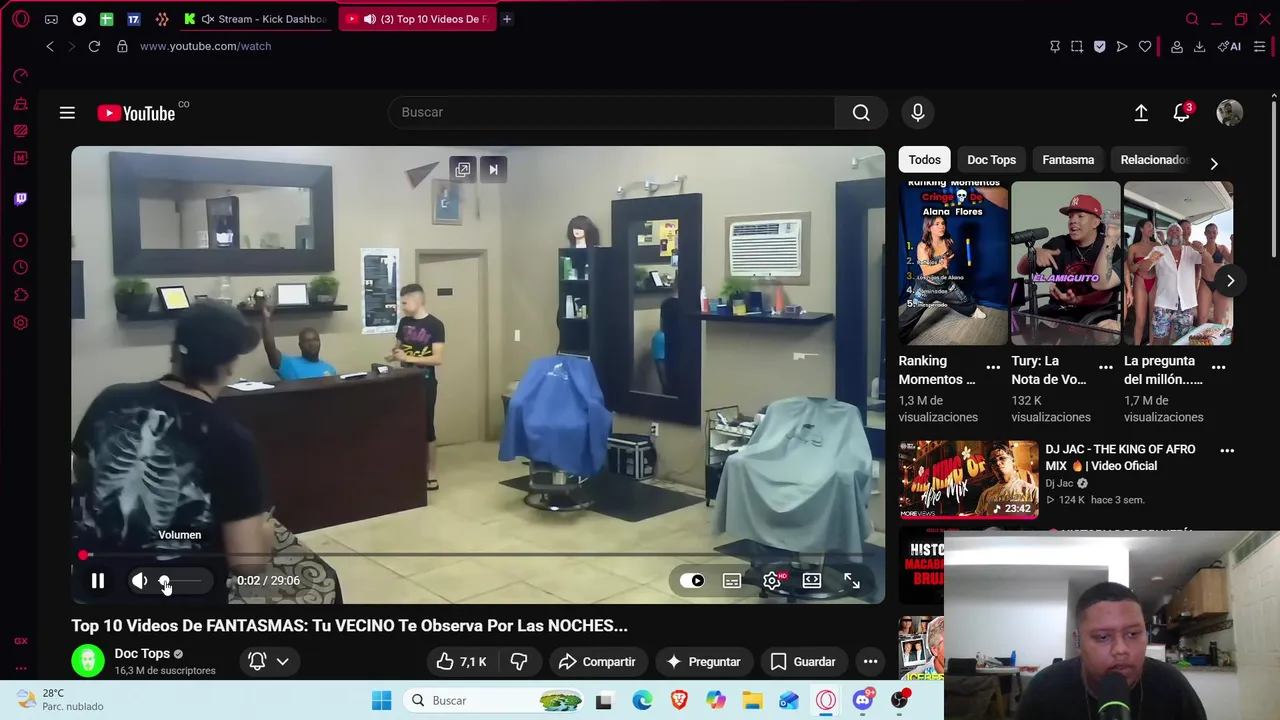Open more actions ellipsis below video
Viewport: 1280px width, 720px height.
871,661
